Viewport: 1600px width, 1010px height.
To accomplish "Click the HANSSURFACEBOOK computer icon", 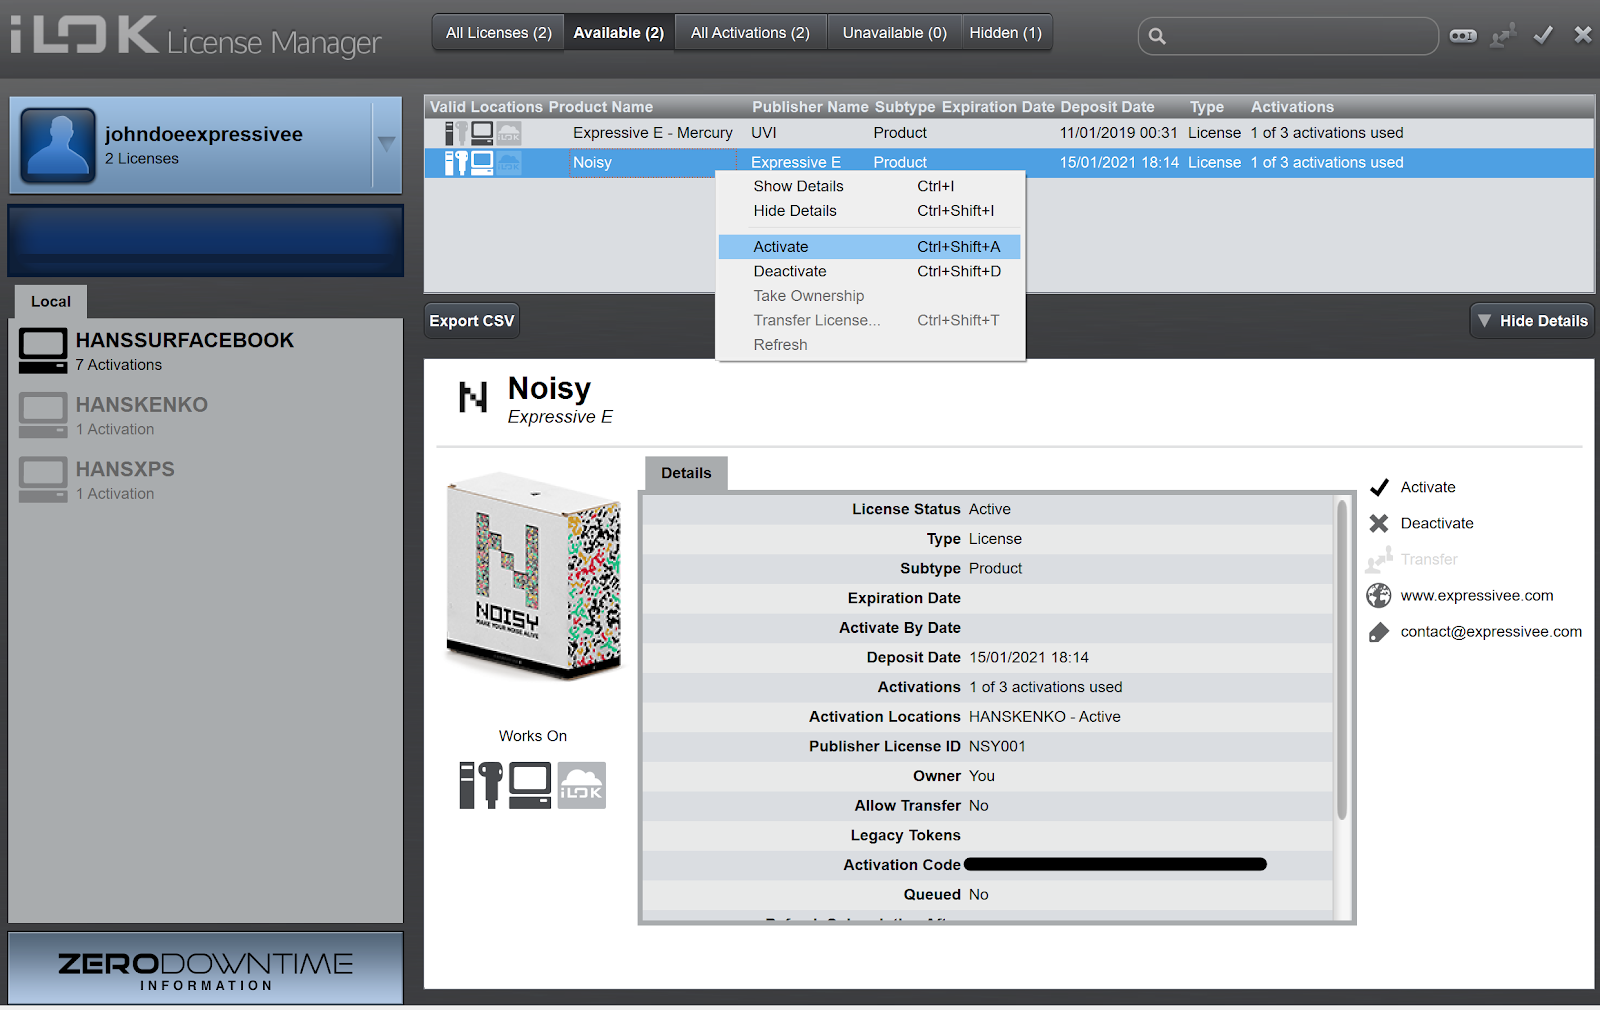I will pos(43,351).
